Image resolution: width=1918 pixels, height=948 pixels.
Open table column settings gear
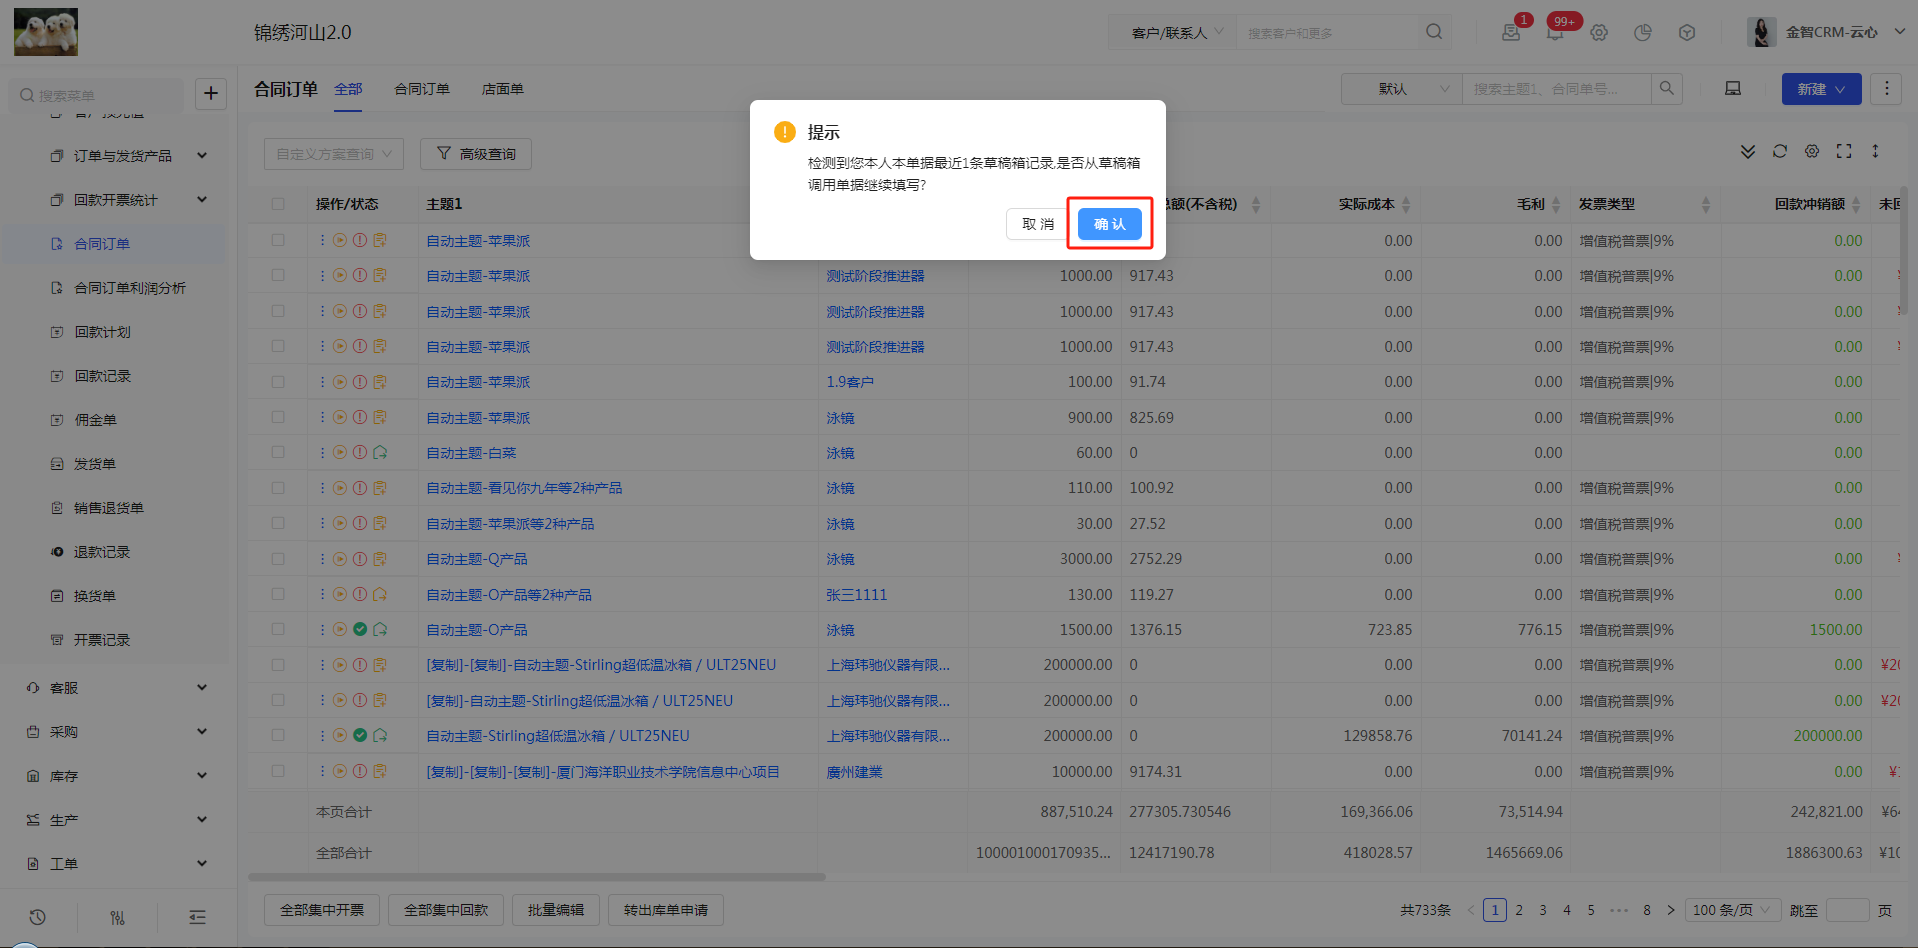(x=1812, y=151)
